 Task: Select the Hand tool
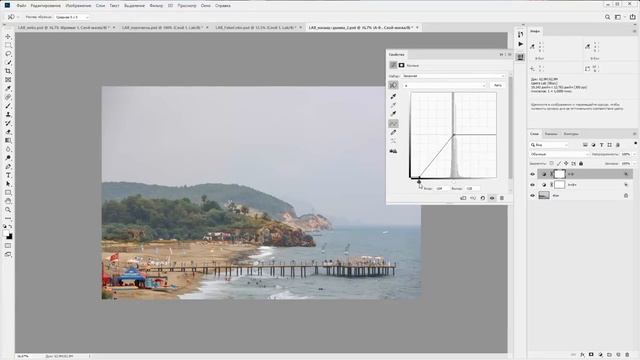pyautogui.click(x=8, y=201)
